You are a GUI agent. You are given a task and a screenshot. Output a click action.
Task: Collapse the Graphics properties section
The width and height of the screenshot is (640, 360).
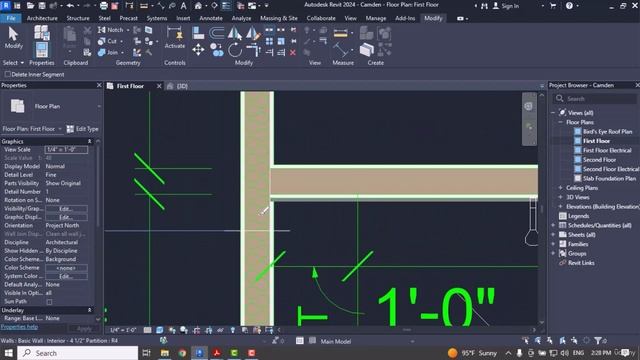[x=89, y=141]
